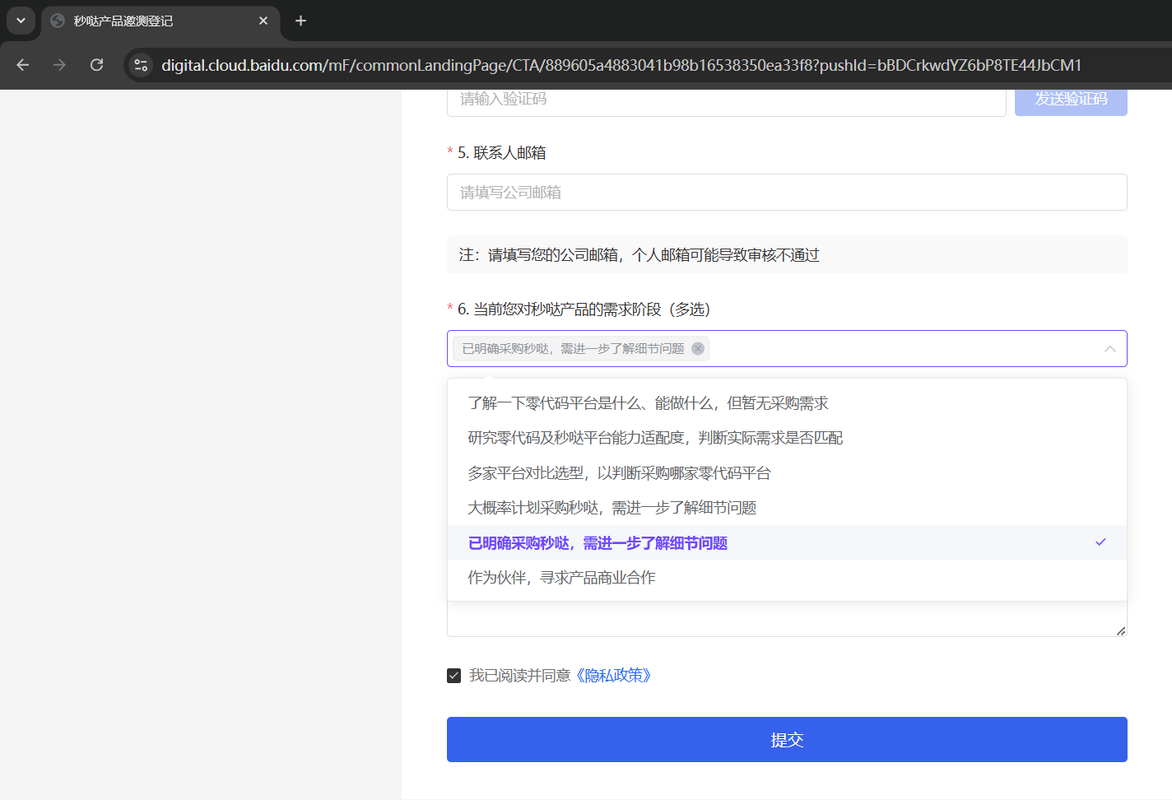Viewport: 1172px width, 800px height.
Task: Grab the textarea resize handle
Action: pyautogui.click(x=1120, y=631)
